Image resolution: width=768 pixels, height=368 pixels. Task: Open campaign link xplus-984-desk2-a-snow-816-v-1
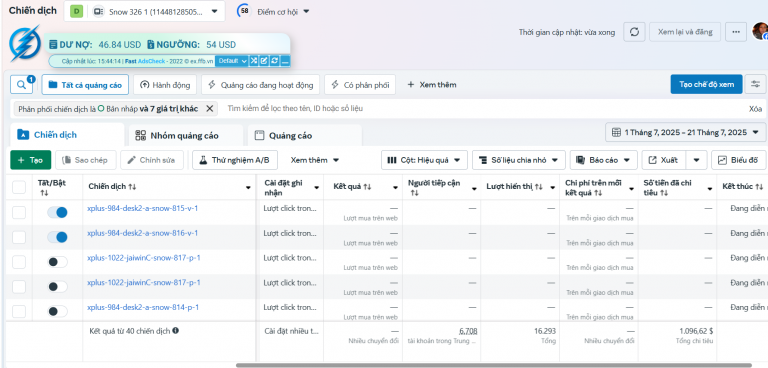[x=143, y=233]
